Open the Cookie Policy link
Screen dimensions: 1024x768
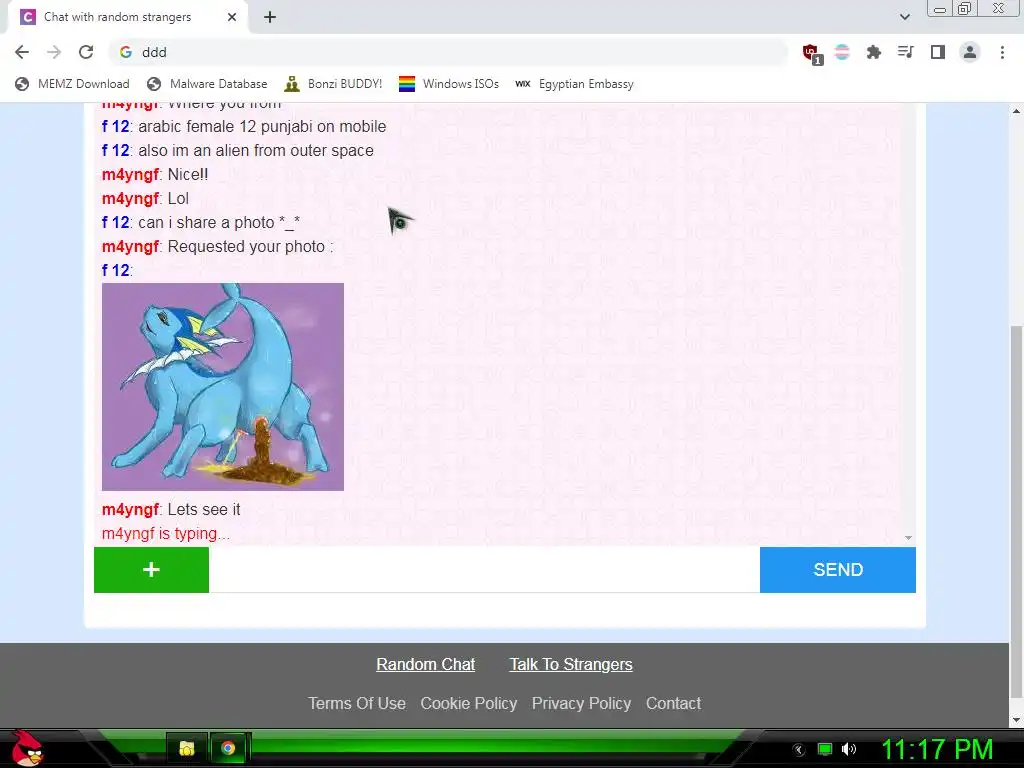click(469, 703)
